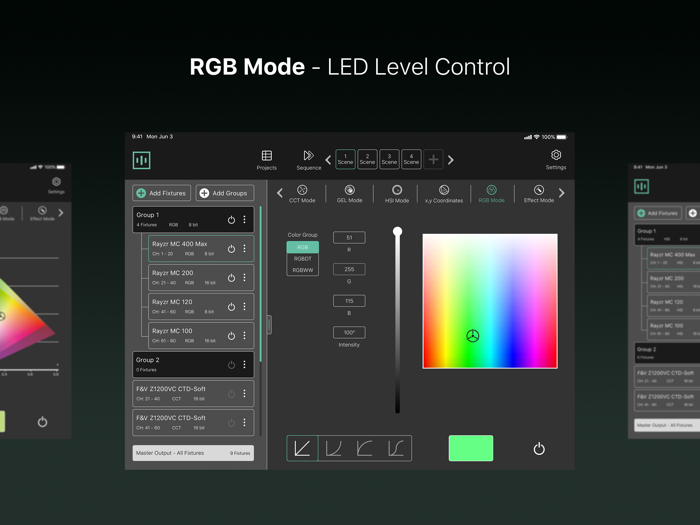Open more options for Group 1

pyautogui.click(x=244, y=220)
